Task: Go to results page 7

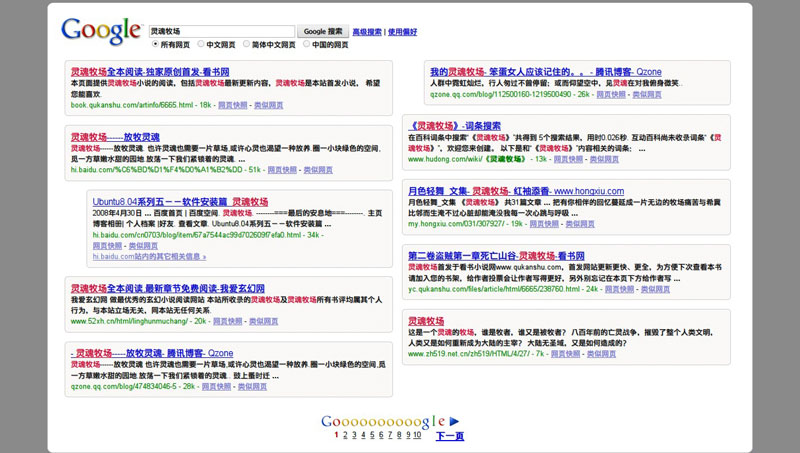Action: 390,435
